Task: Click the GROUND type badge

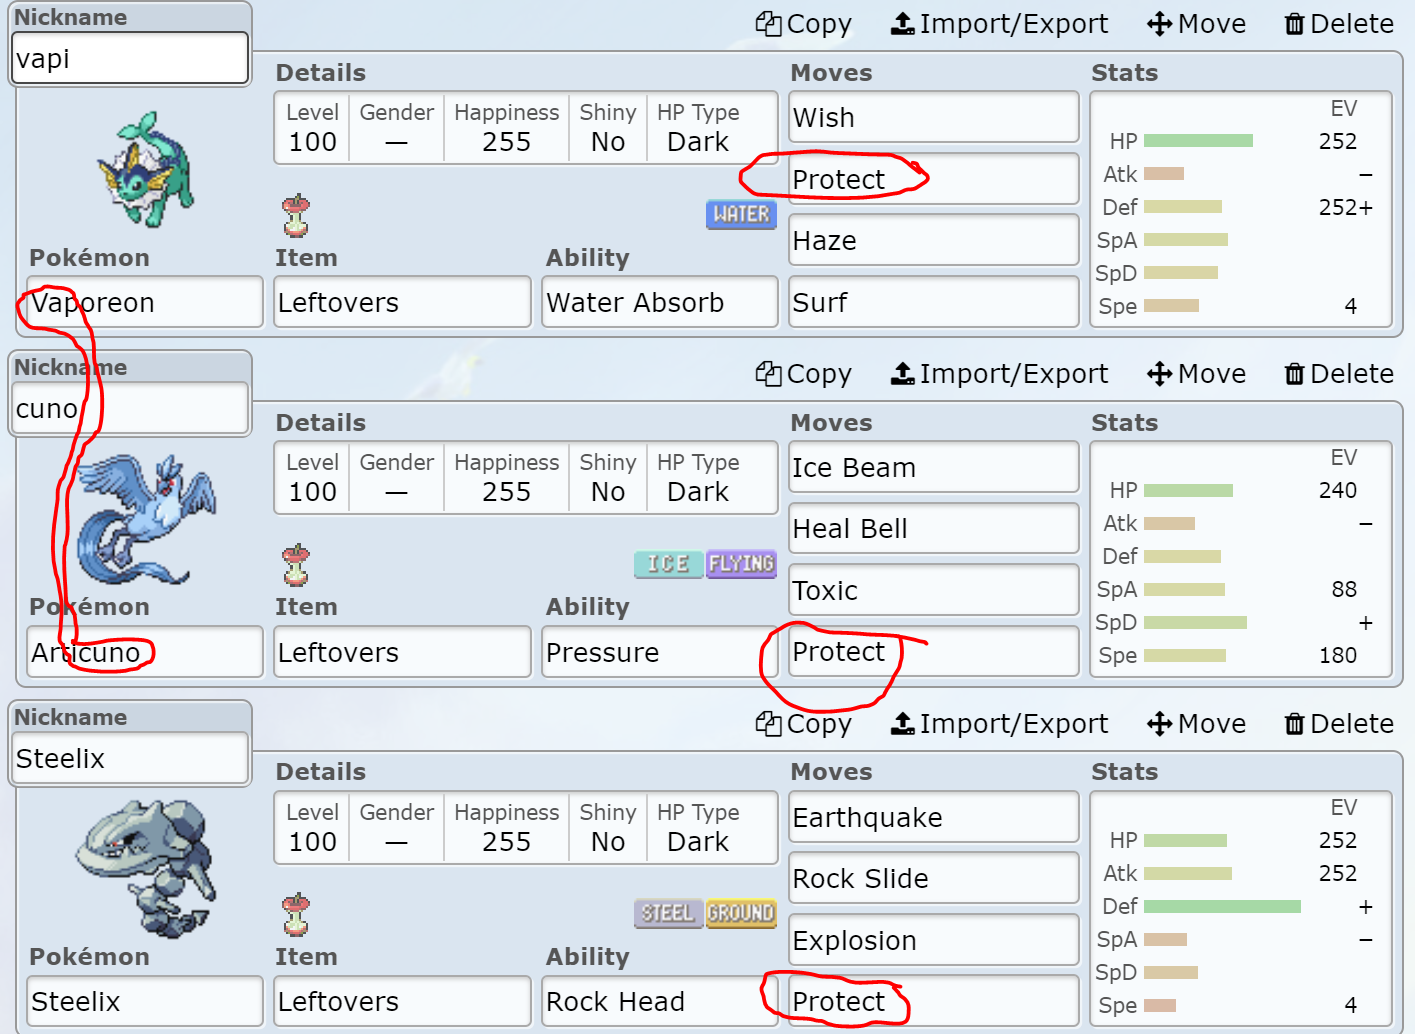Action: 741,914
